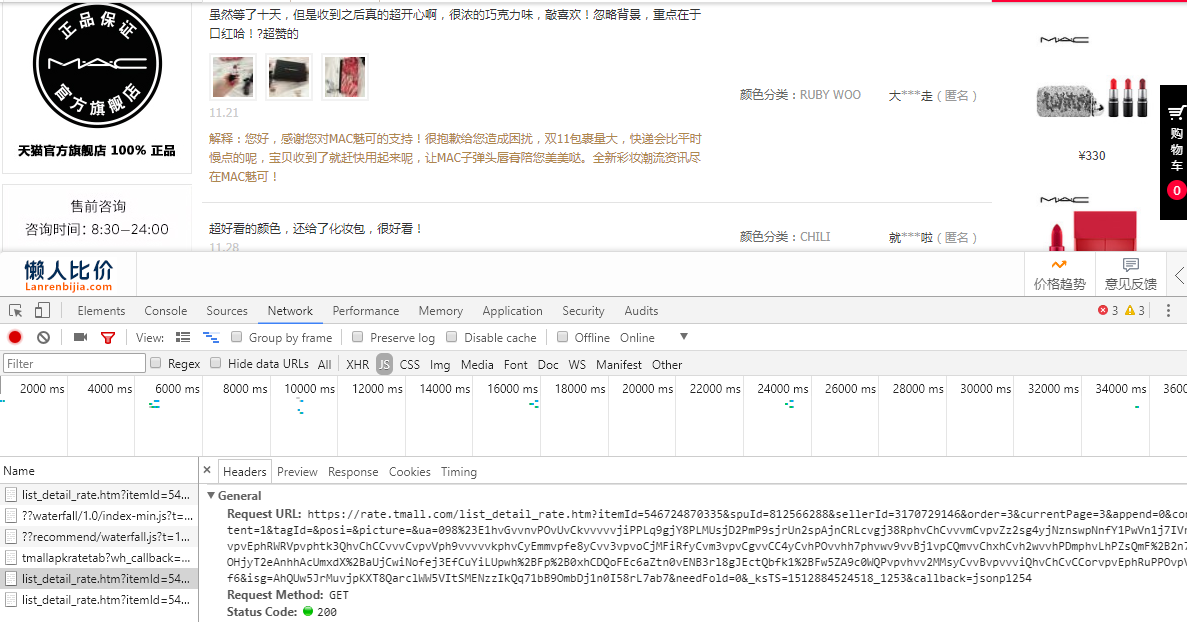Activate the inspect element picker icon
The height and width of the screenshot is (622, 1187).
15,311
